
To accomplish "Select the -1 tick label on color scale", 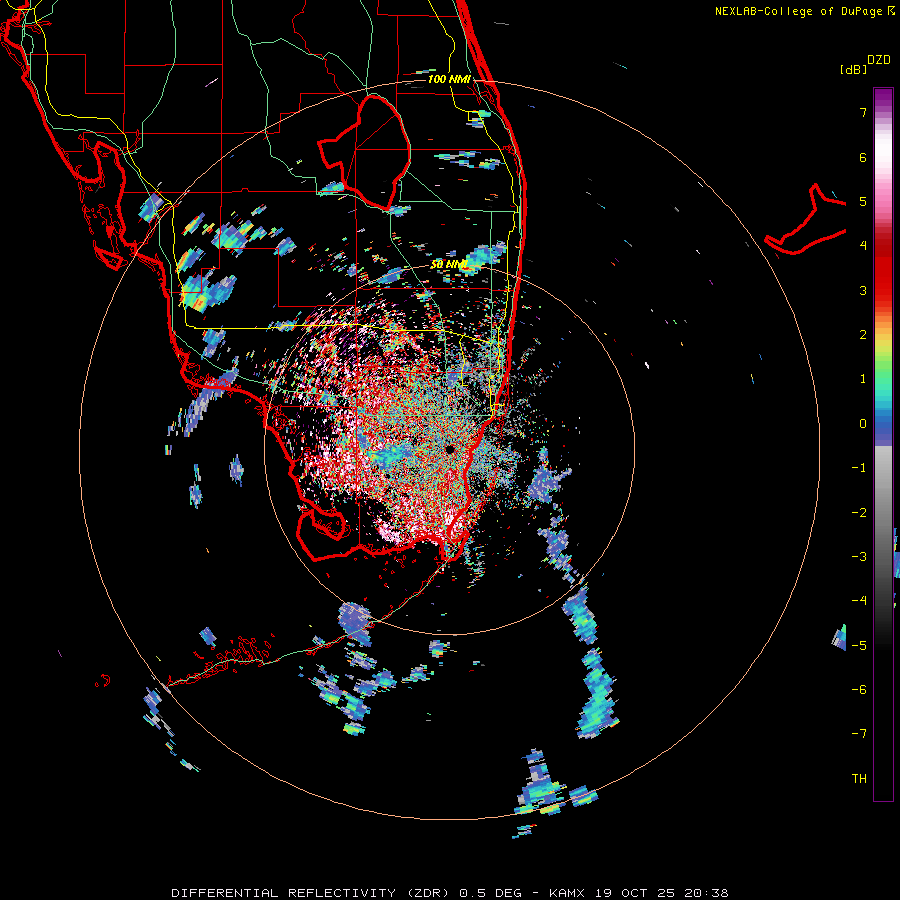I will pos(859,468).
